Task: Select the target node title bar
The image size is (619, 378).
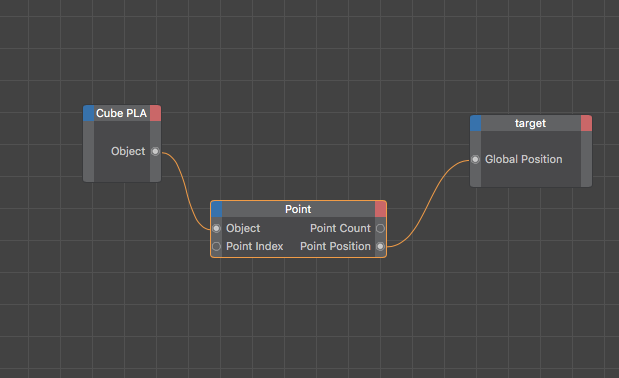Action: click(531, 123)
